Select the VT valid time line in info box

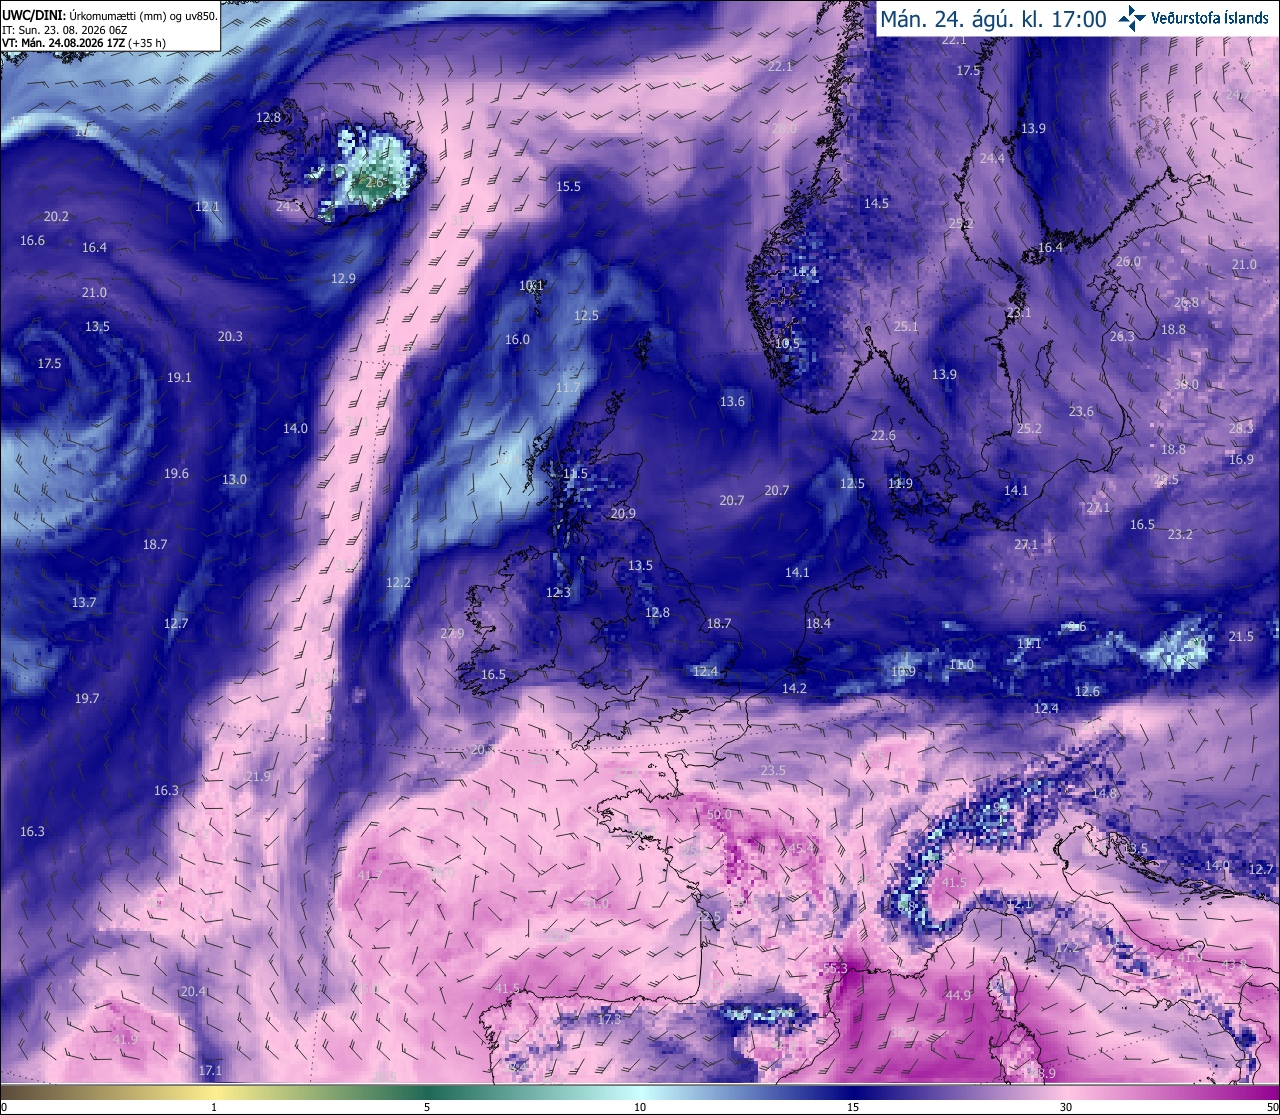coord(84,43)
